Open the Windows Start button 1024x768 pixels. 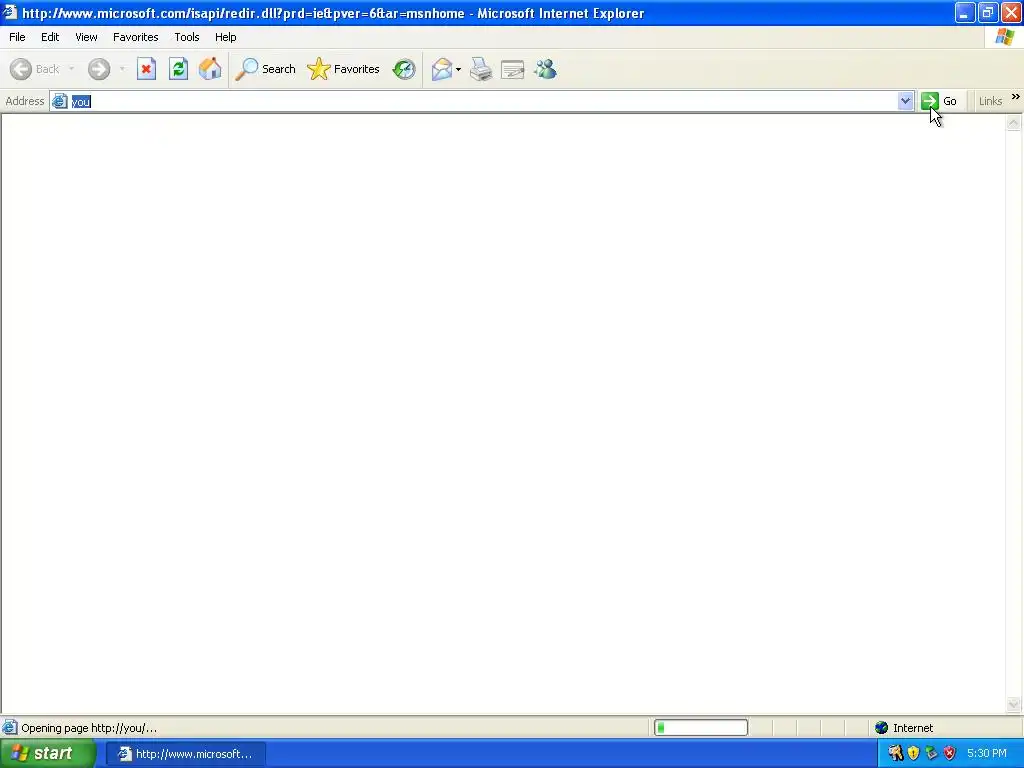[46, 754]
